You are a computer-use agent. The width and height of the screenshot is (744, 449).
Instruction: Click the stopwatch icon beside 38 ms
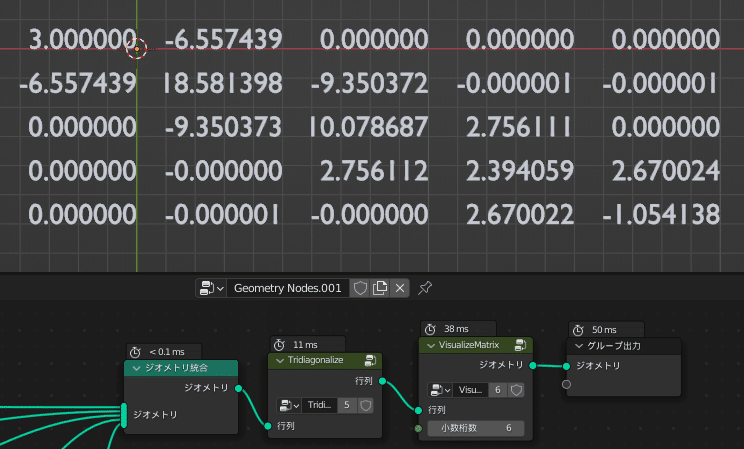(430, 329)
